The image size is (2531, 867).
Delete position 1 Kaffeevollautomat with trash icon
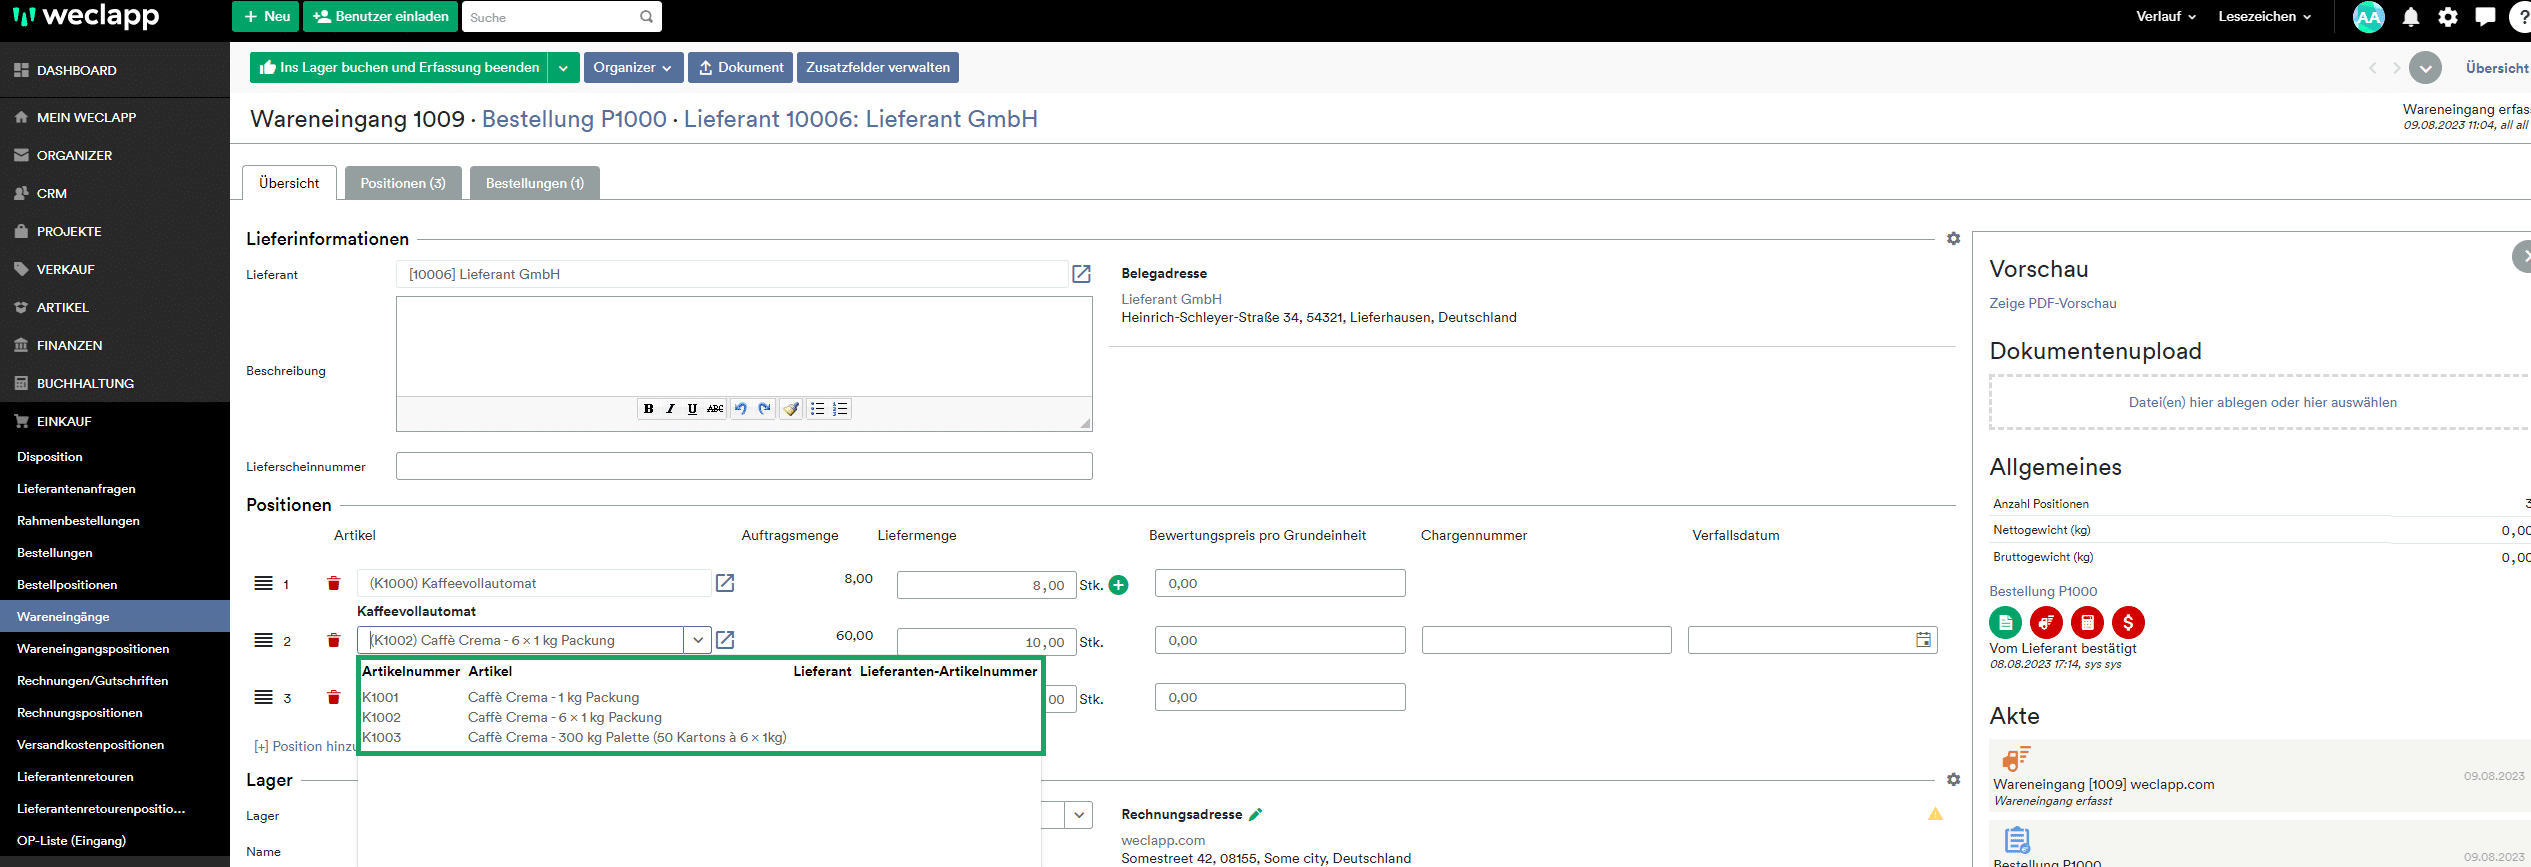point(334,583)
